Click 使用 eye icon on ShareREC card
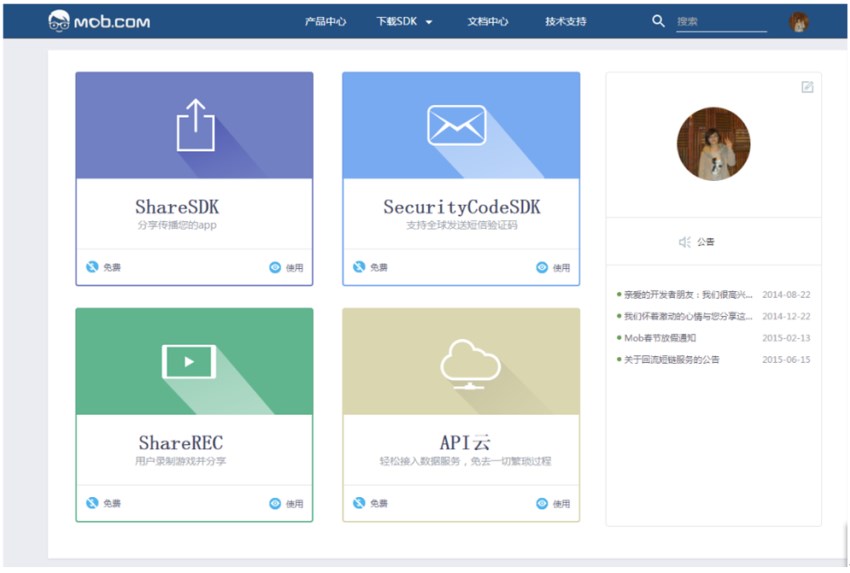This screenshot has width=850, height=573. 275,504
